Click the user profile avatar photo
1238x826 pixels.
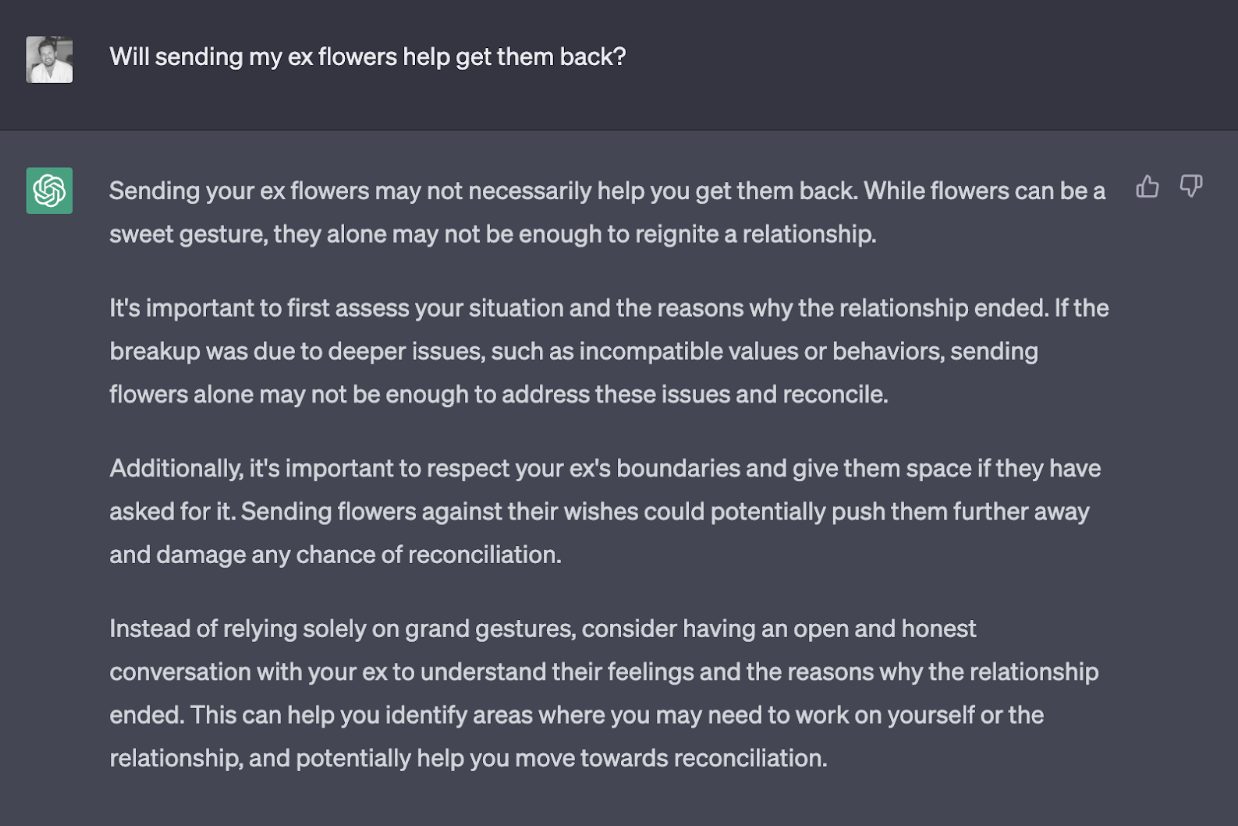click(49, 60)
